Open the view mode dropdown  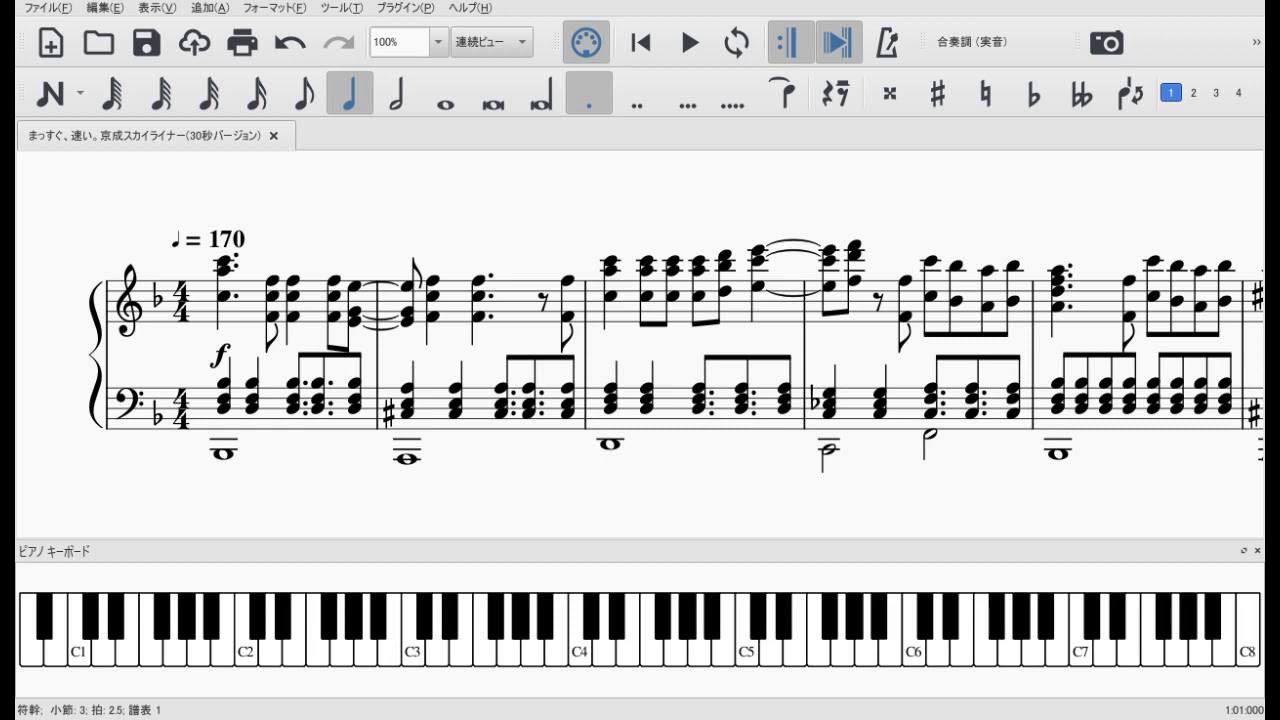click(492, 42)
